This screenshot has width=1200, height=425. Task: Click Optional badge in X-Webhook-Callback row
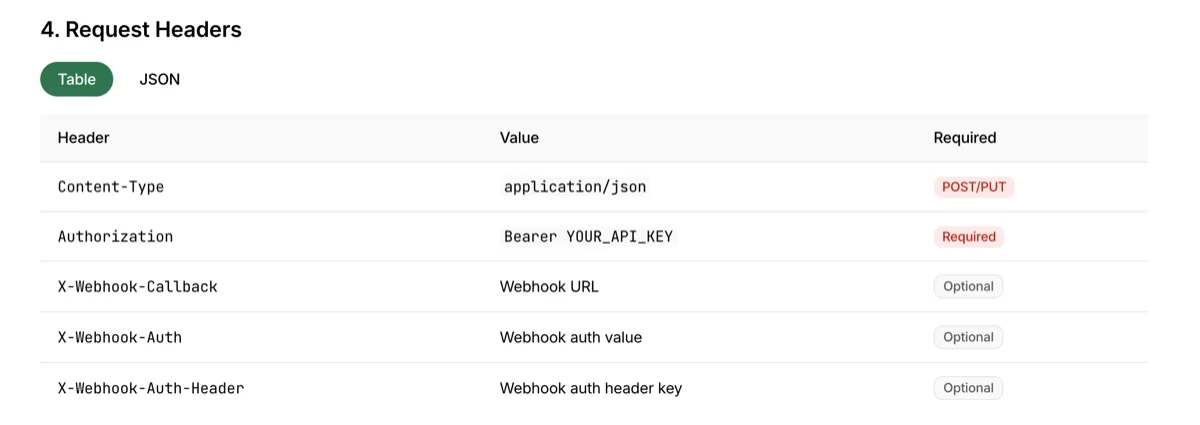coord(968,287)
